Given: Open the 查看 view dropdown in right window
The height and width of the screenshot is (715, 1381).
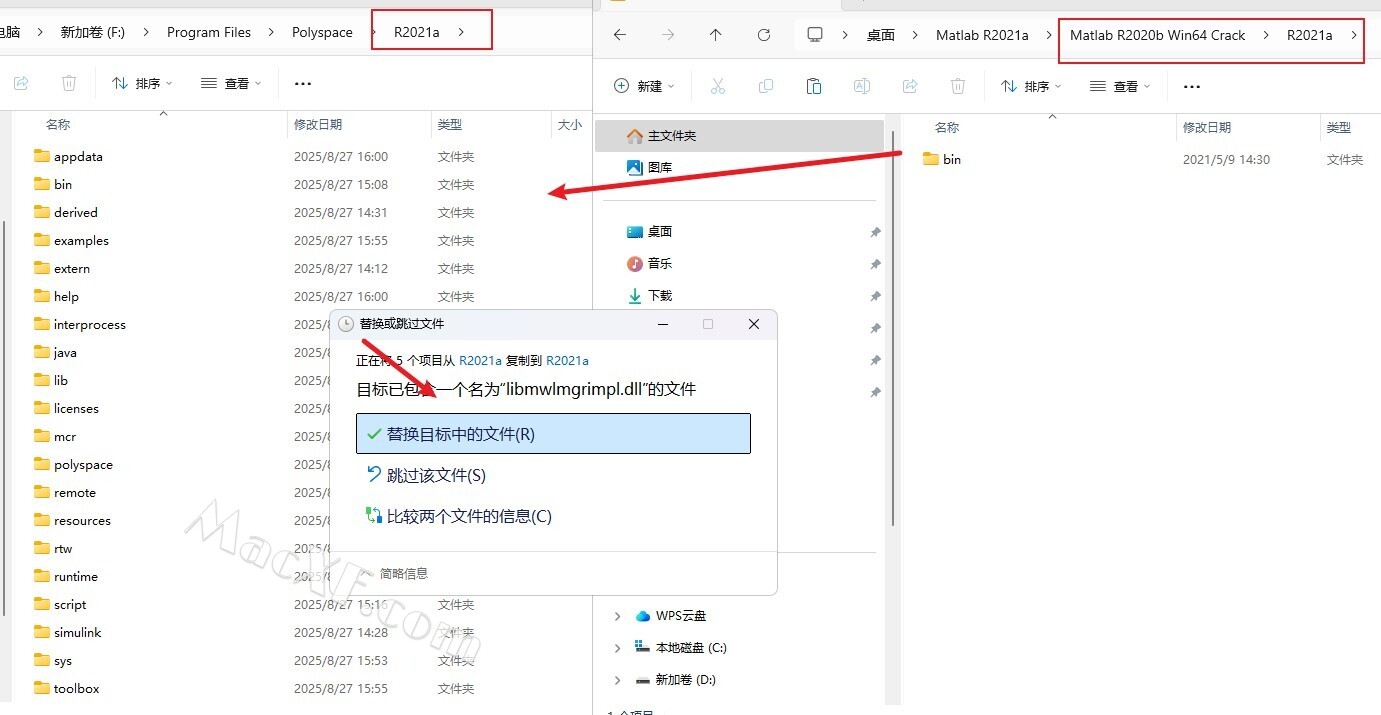Looking at the screenshot, I should point(1119,86).
